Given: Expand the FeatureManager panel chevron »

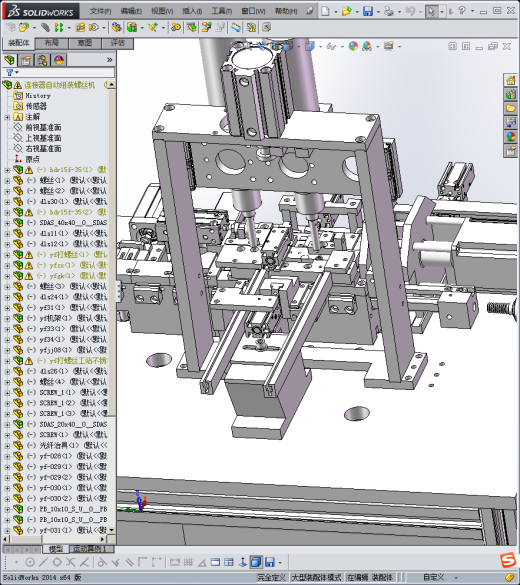Looking at the screenshot, I should tap(109, 60).
